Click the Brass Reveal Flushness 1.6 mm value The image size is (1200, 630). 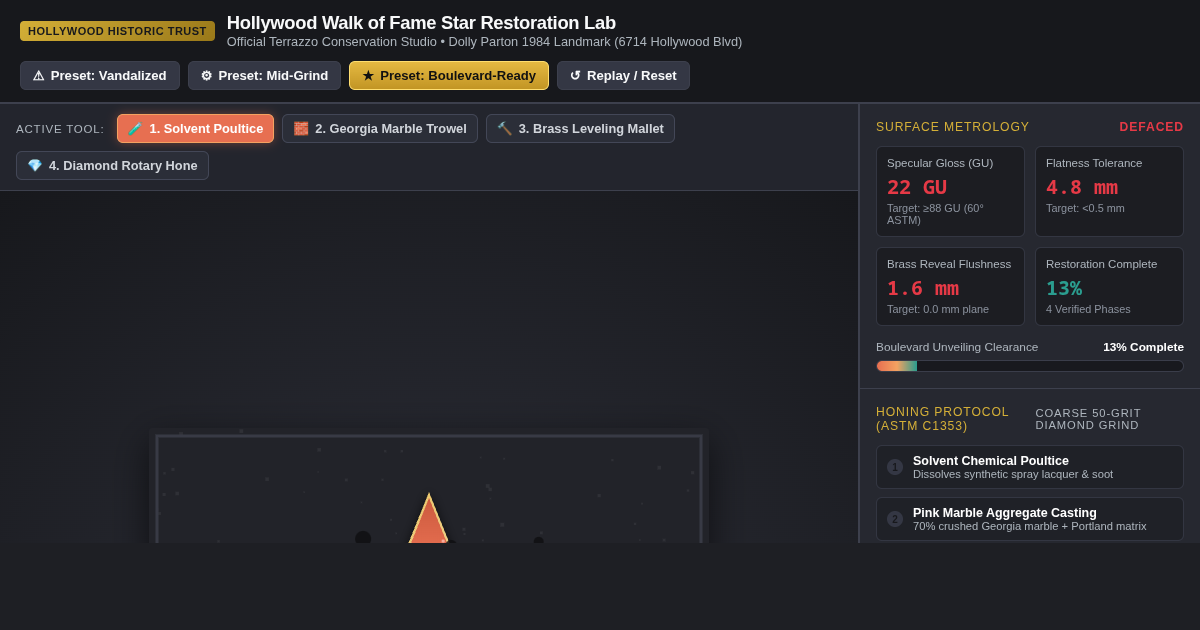click(923, 288)
